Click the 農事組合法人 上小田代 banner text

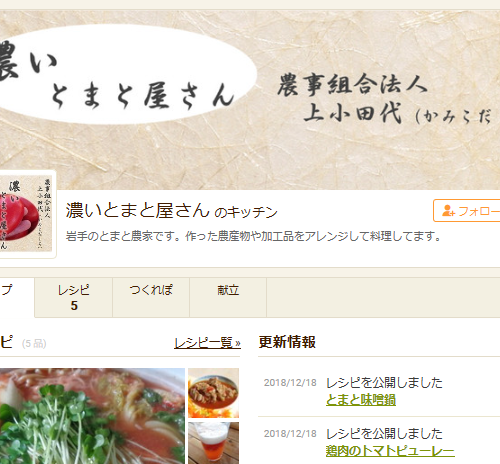pyautogui.click(x=383, y=99)
